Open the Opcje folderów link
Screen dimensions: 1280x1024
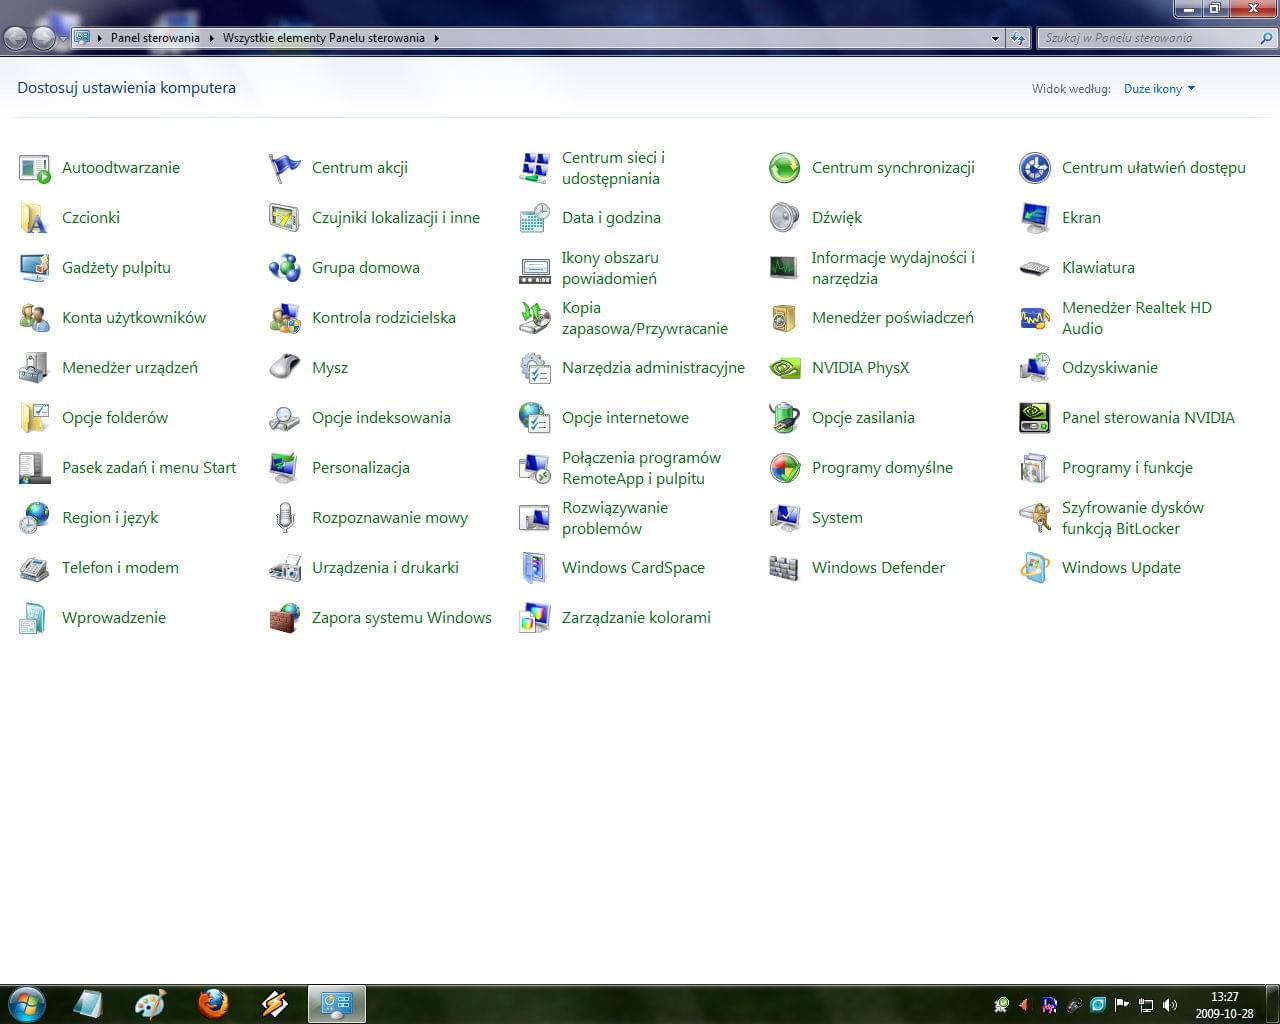point(115,418)
